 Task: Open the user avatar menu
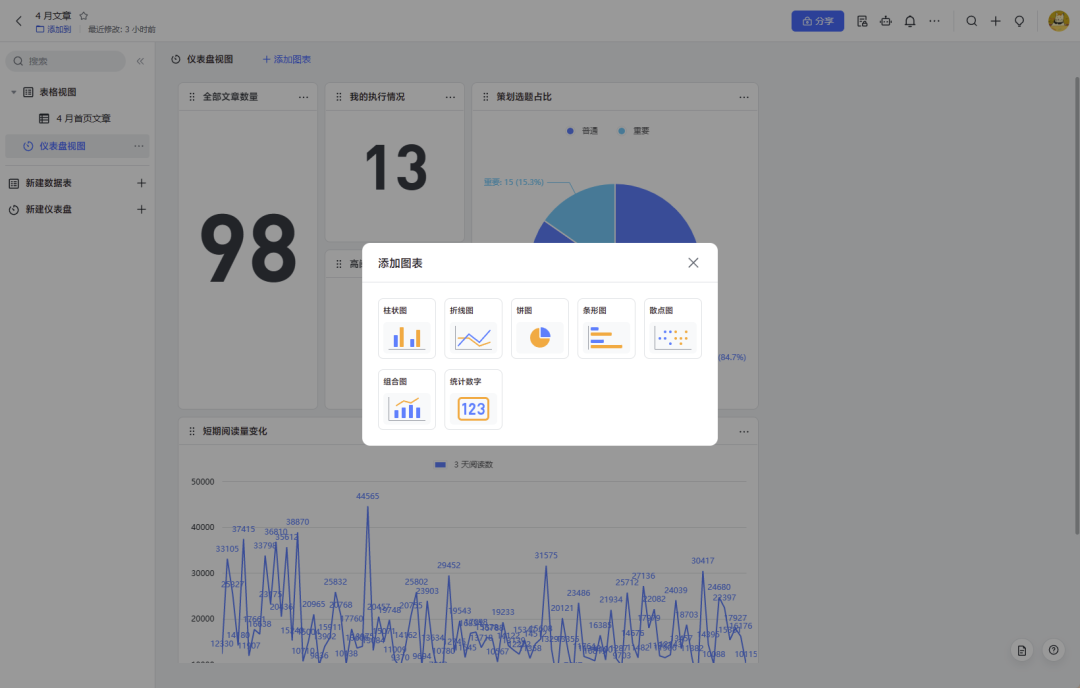[x=1059, y=21]
